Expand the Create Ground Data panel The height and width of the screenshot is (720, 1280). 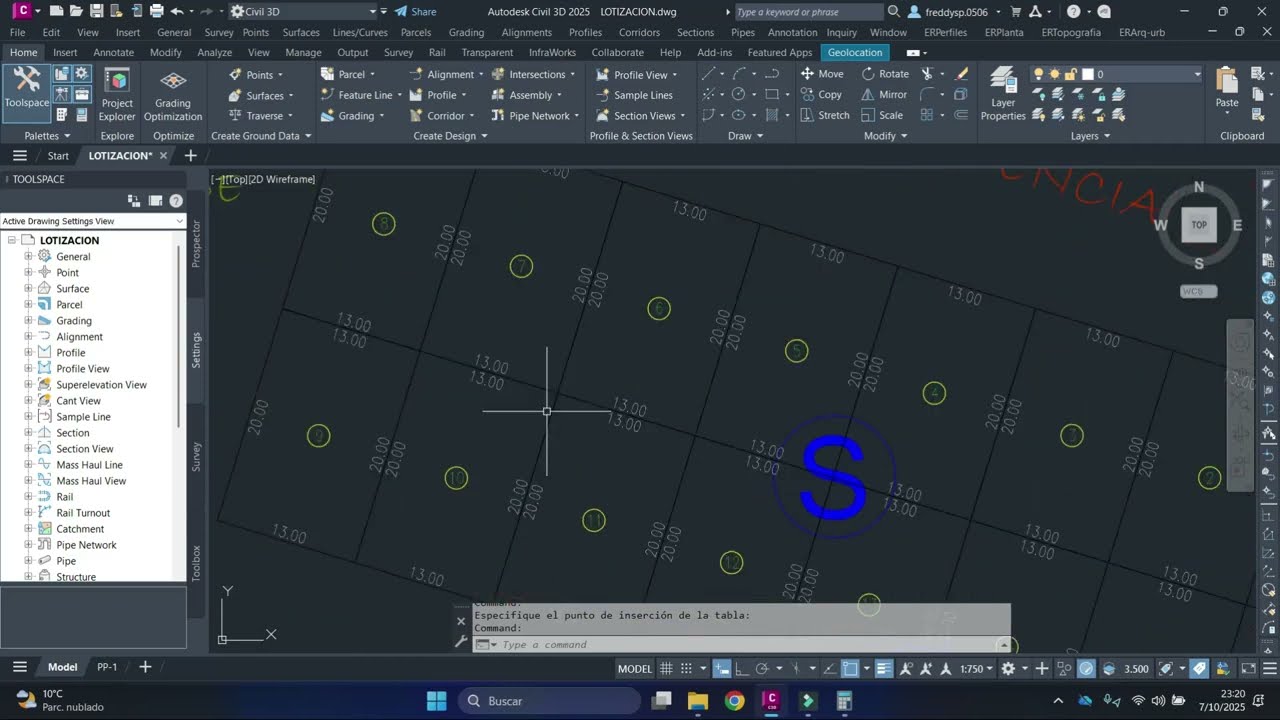pyautogui.click(x=261, y=136)
